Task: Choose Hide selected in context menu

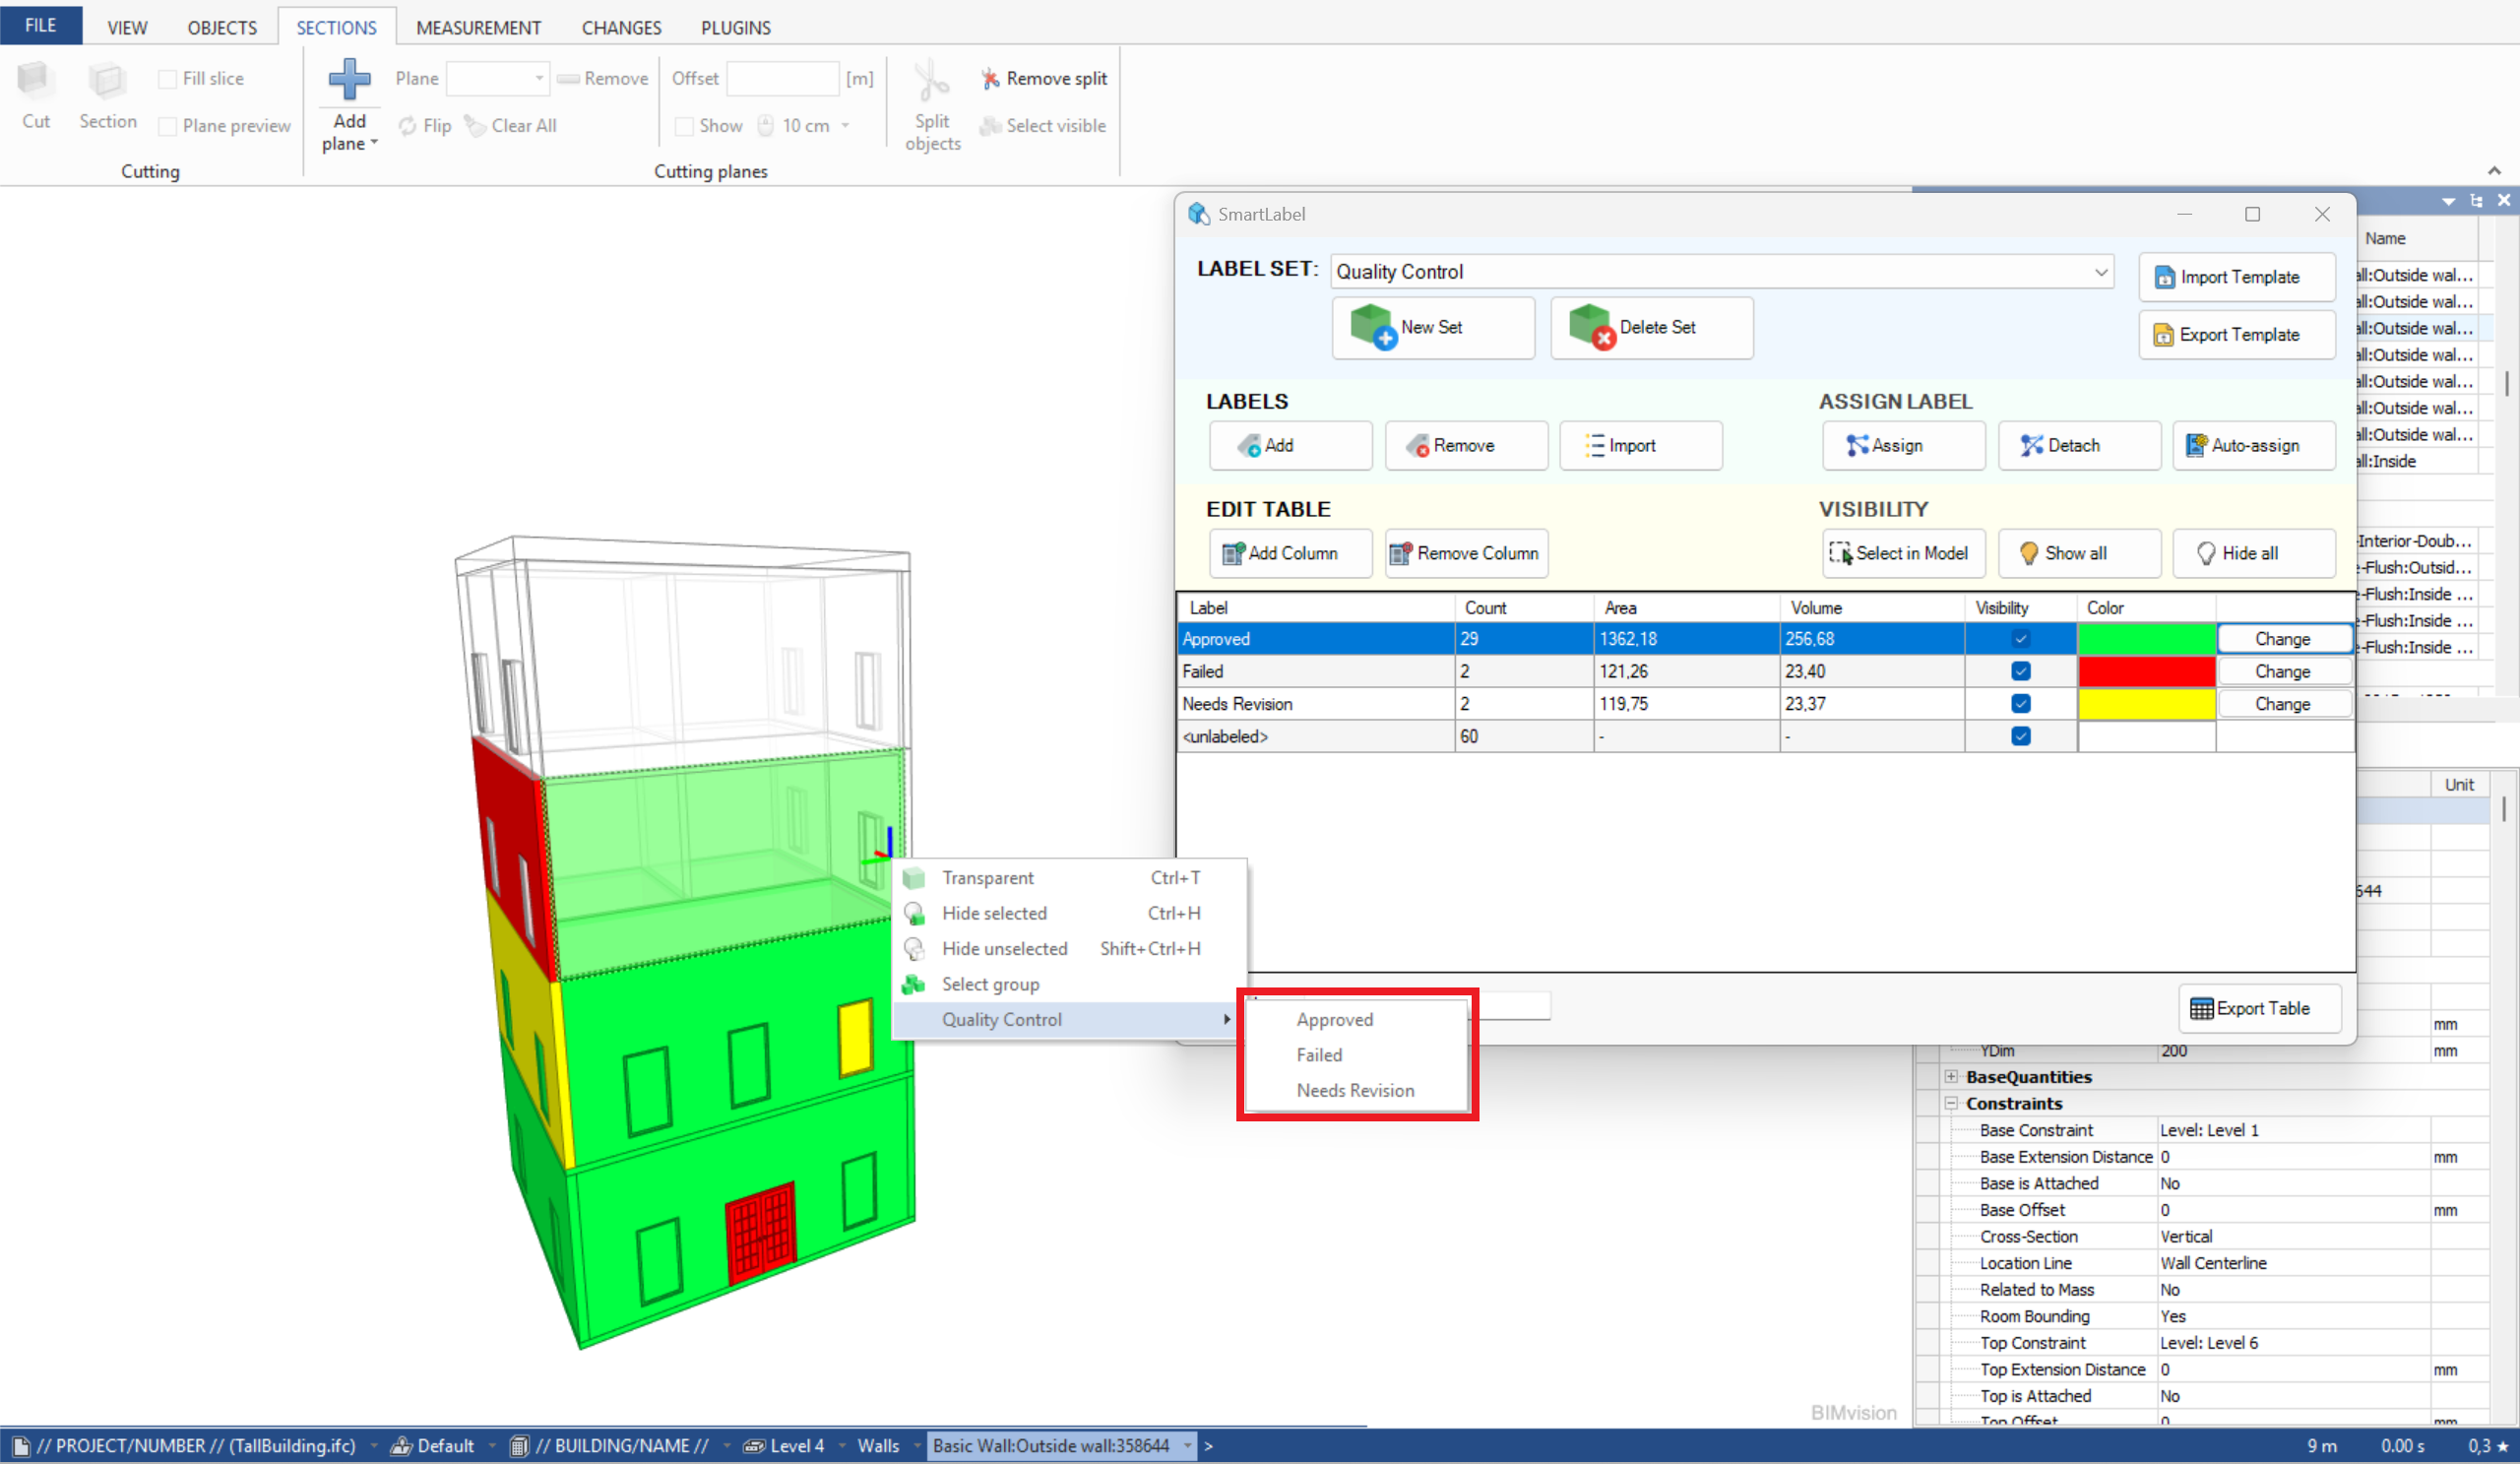Action: pyautogui.click(x=1069, y=913)
